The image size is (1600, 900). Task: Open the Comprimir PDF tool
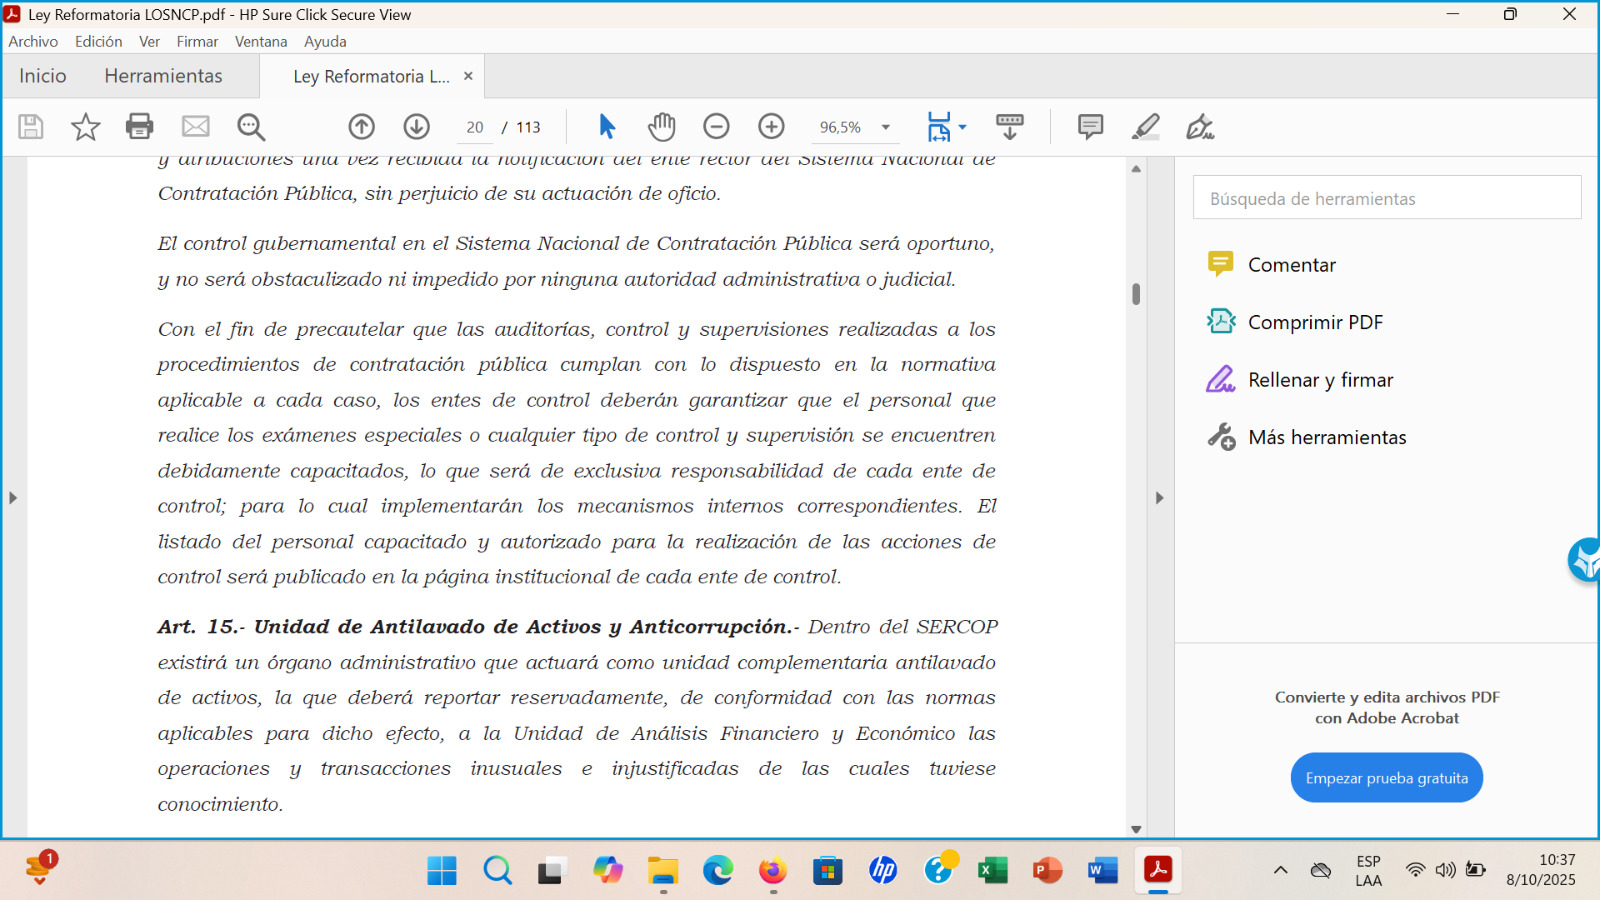(1315, 322)
